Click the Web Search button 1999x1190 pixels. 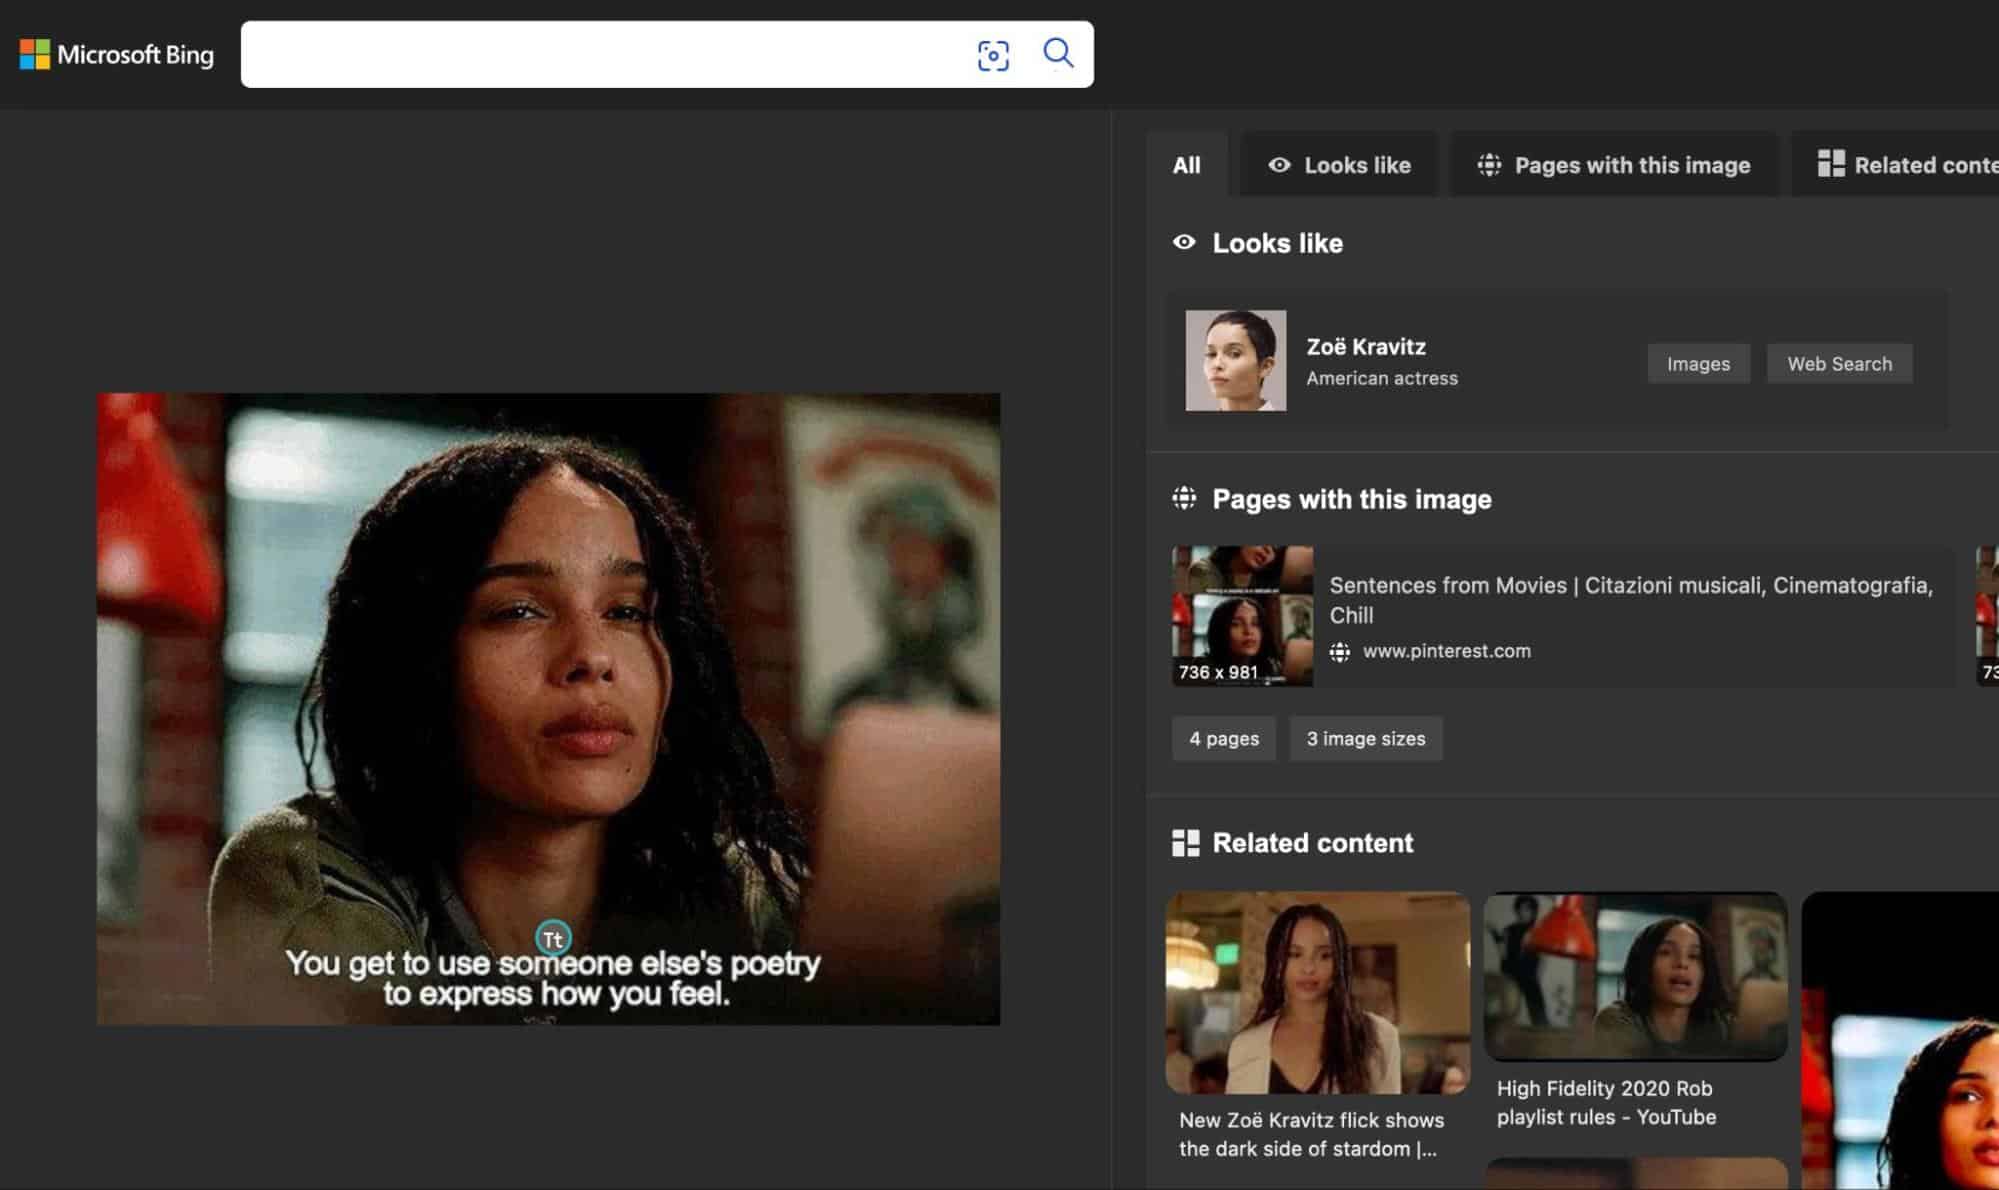[1839, 364]
